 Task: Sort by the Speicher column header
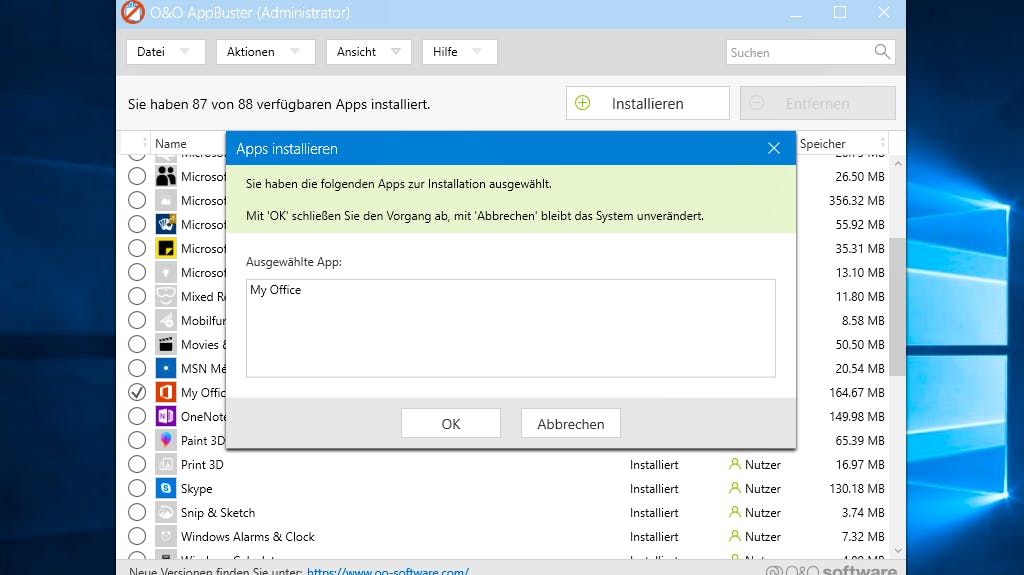[x=823, y=144]
